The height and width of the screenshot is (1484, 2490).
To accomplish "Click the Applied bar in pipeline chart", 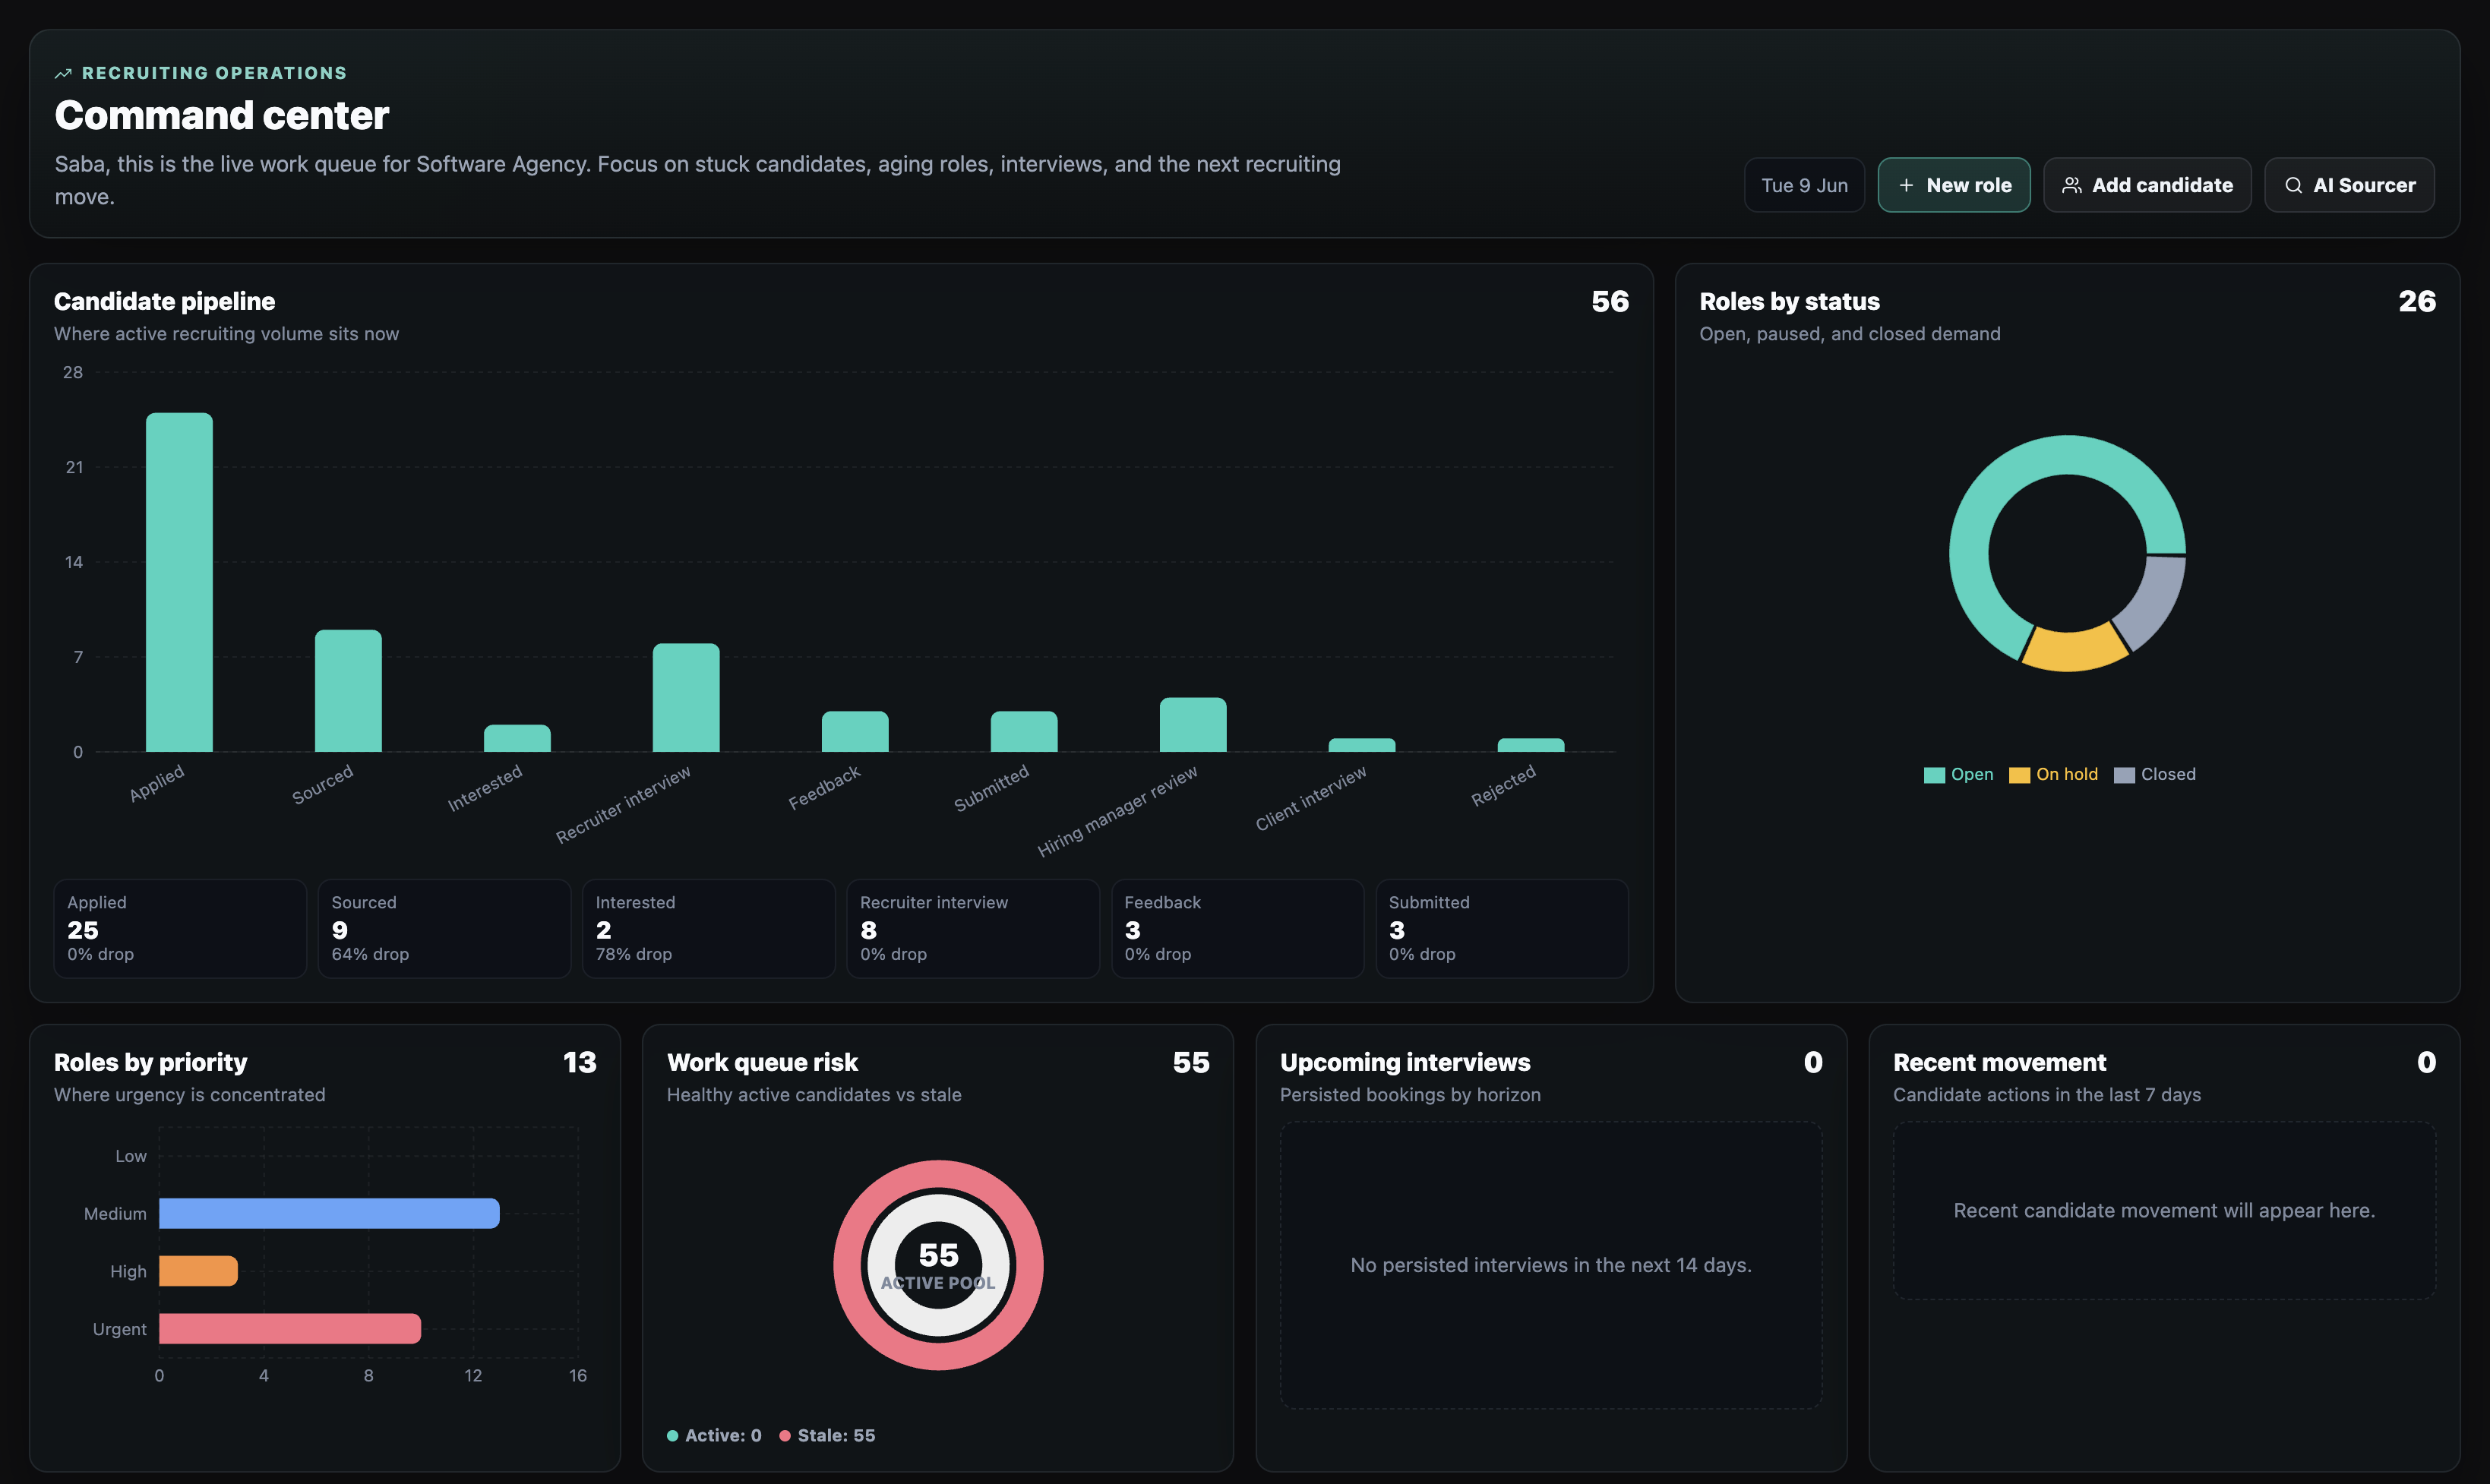I will 179,582.
